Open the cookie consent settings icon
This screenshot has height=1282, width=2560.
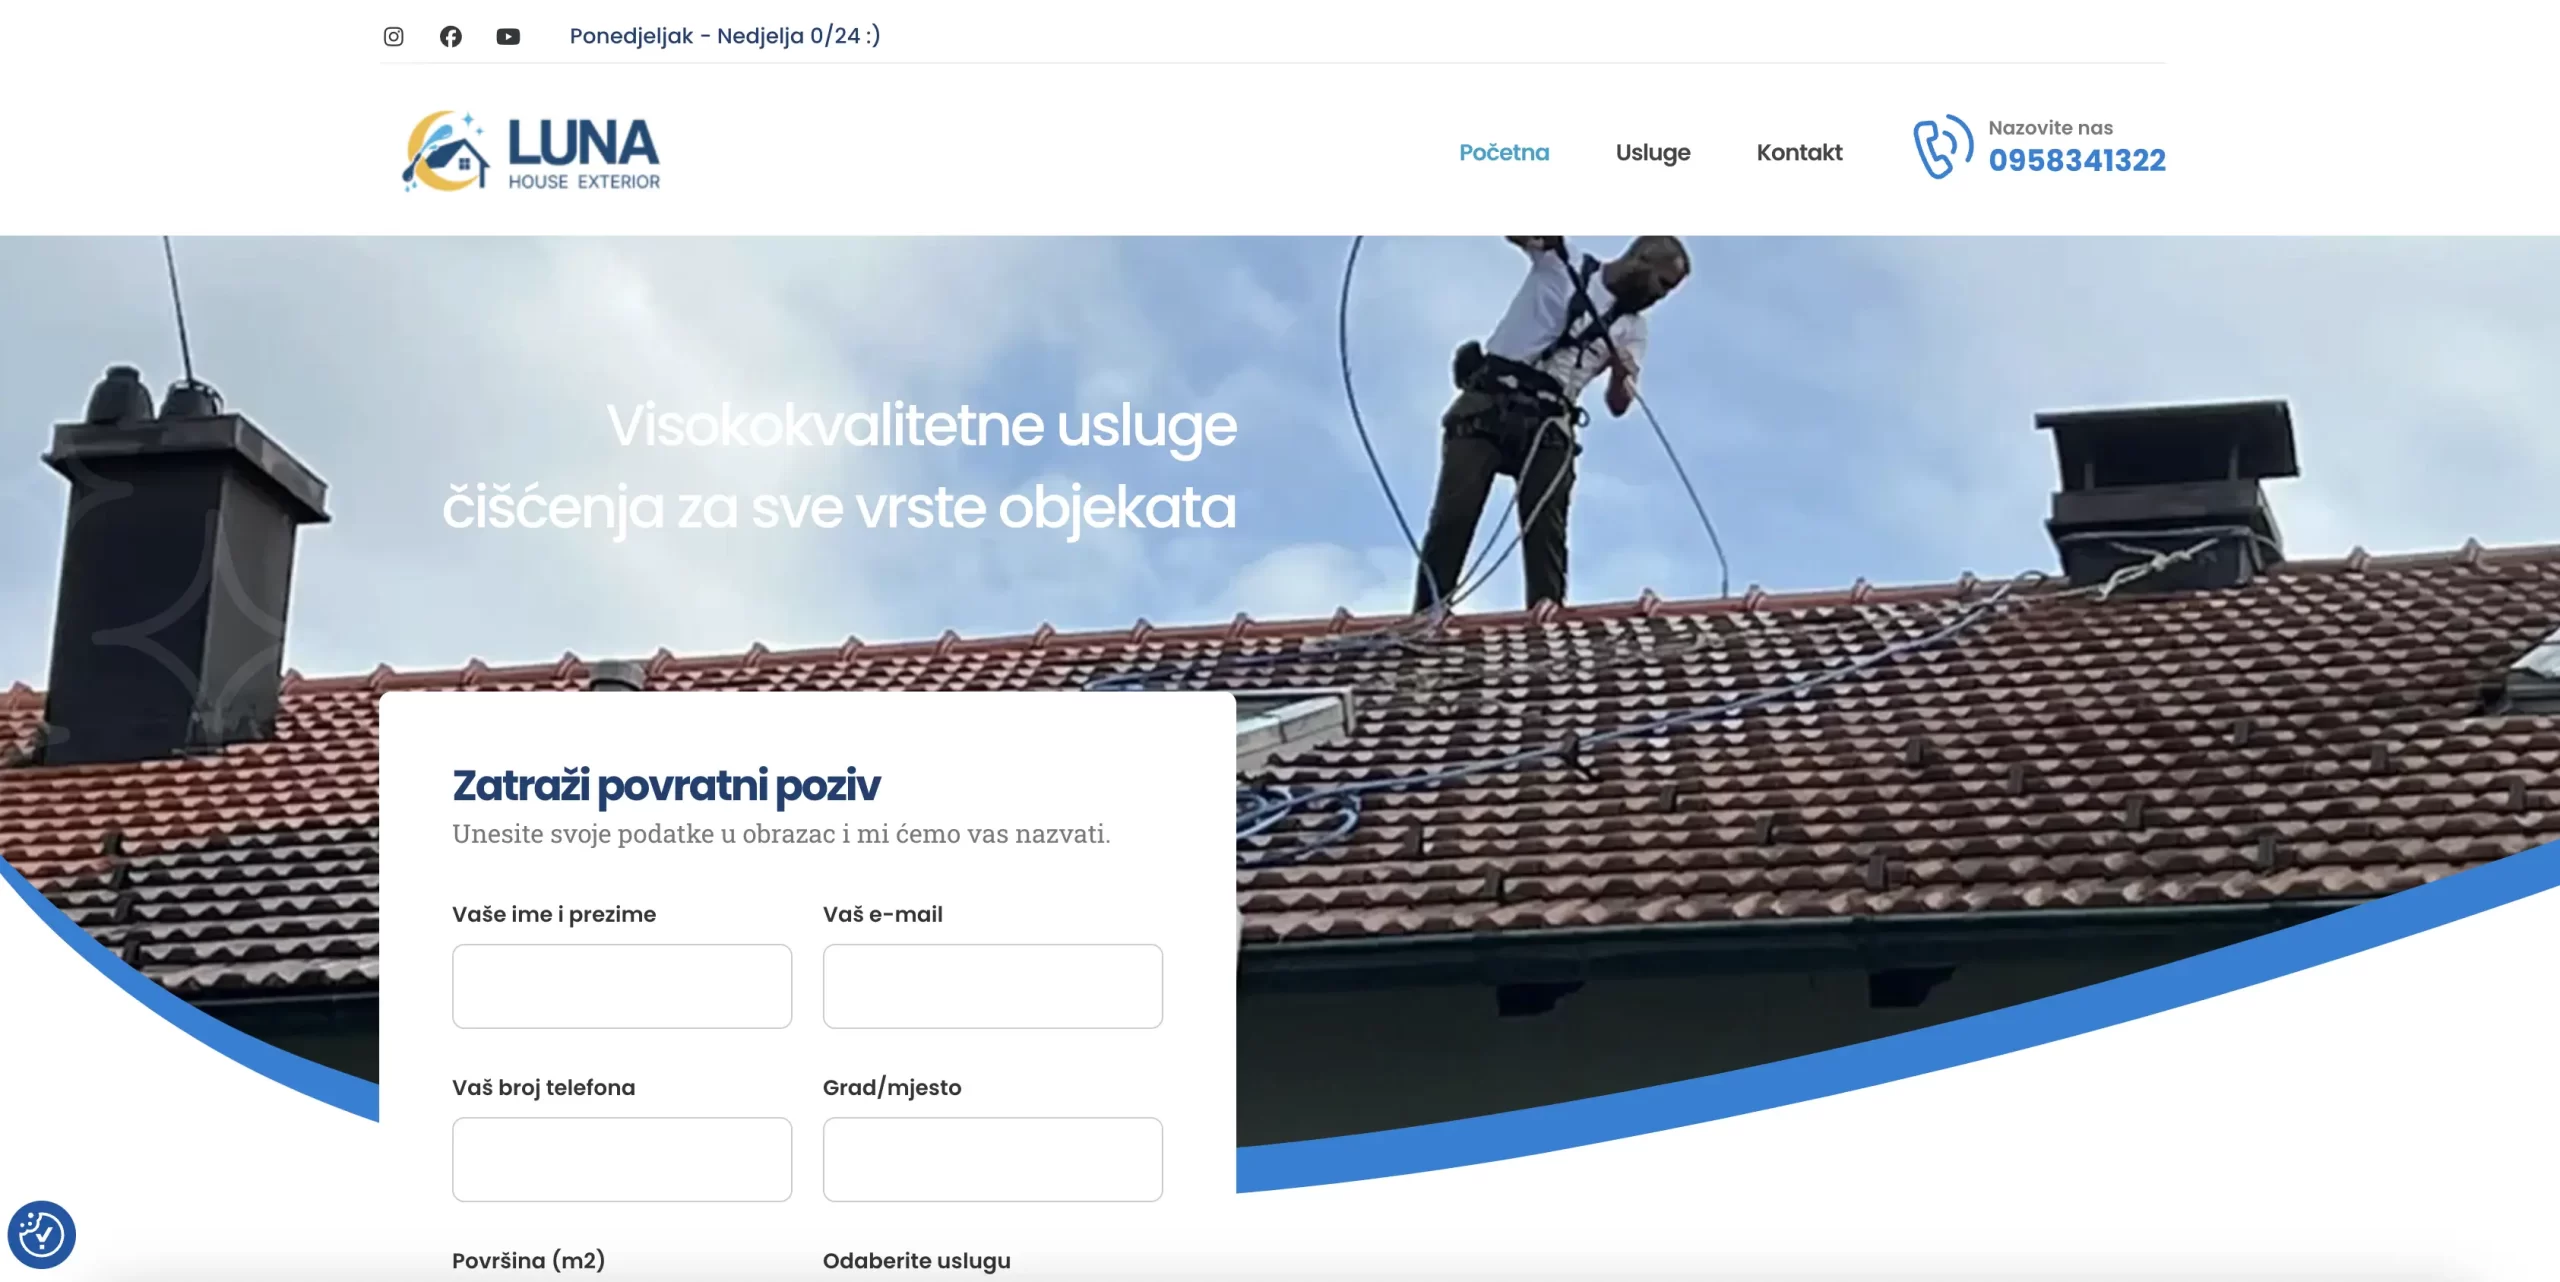coord(41,1234)
